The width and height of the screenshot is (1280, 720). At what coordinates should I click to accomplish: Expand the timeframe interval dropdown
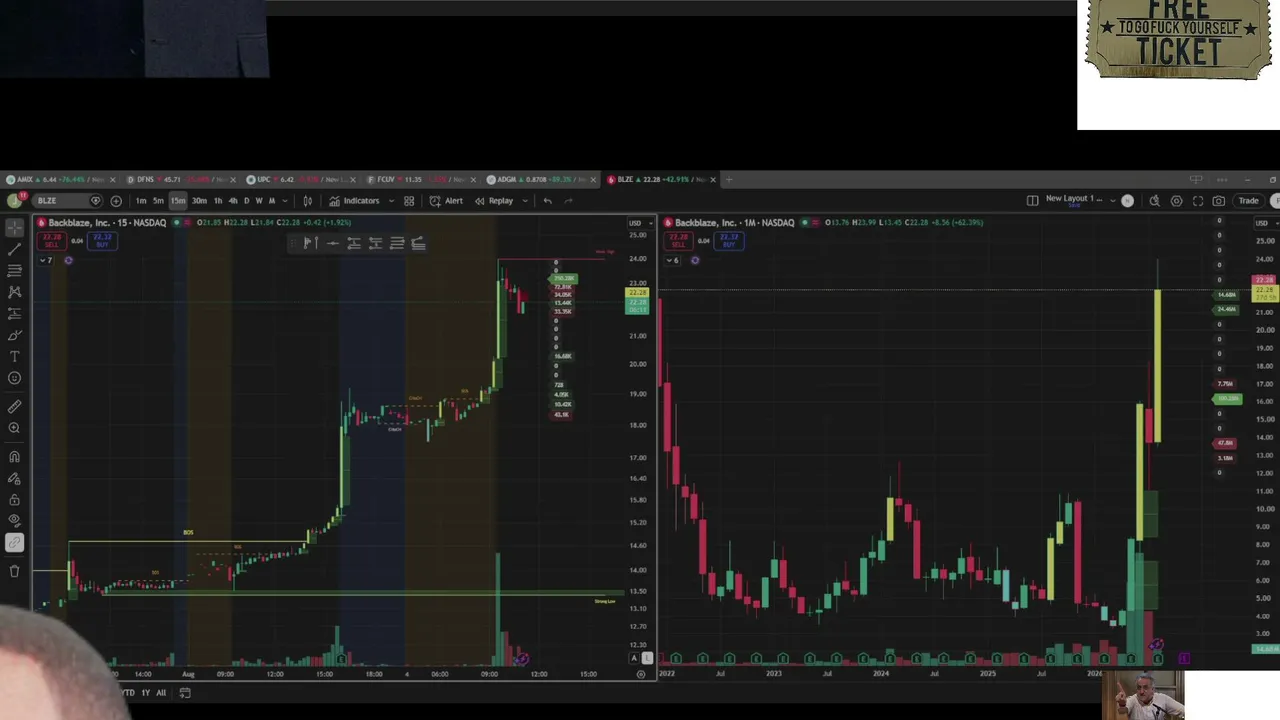285,201
